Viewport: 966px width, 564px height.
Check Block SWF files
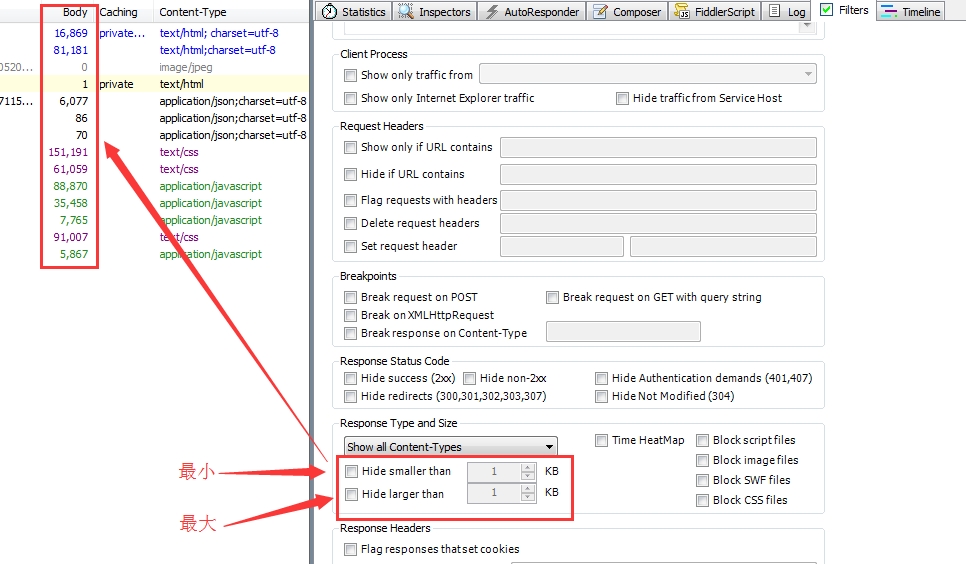click(x=702, y=480)
